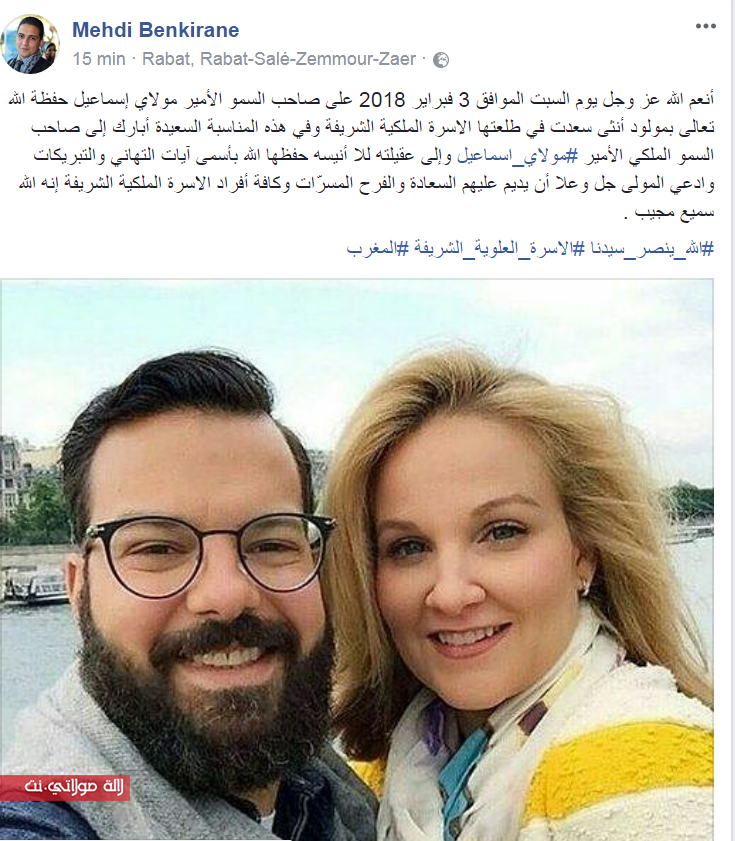Click the 15 min timestamp
The height and width of the screenshot is (841, 735).
coord(99,59)
